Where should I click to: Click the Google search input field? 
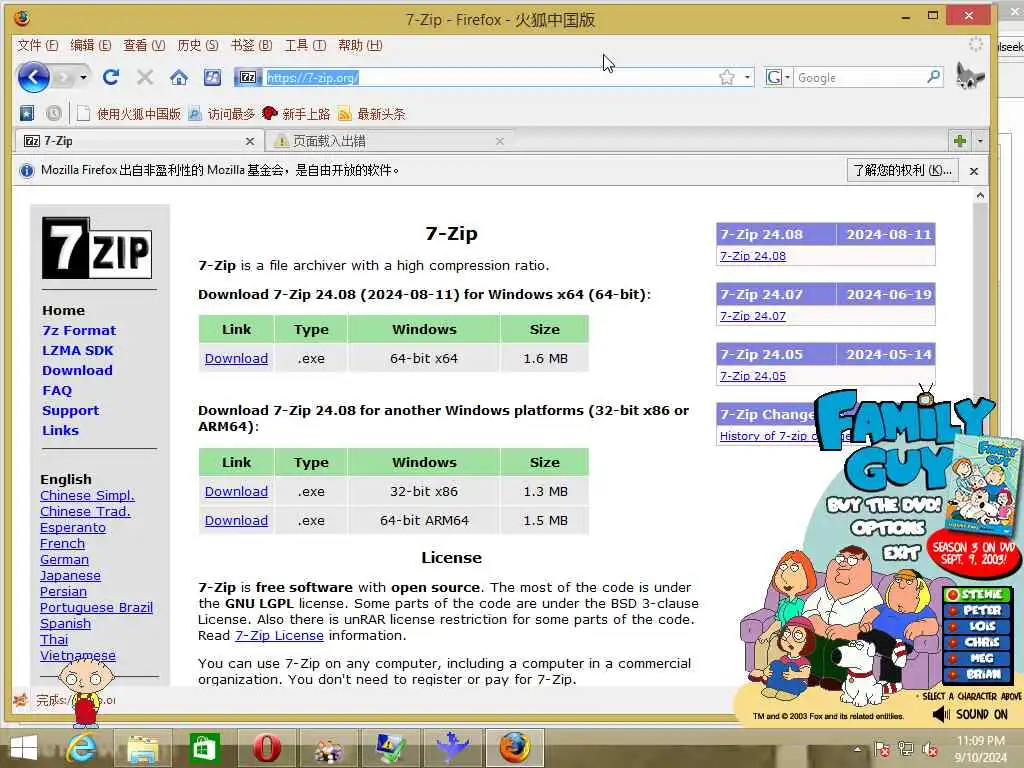coord(859,78)
